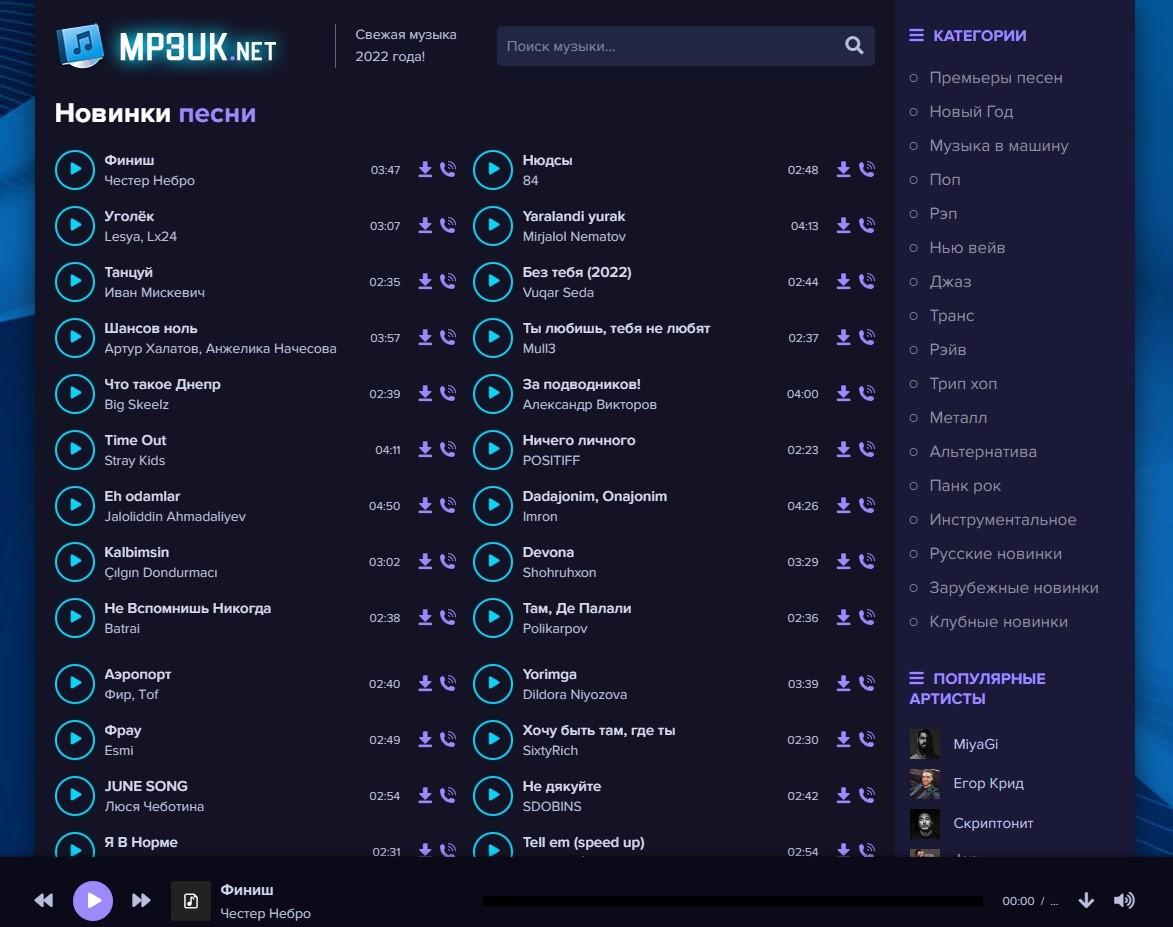
Task: Mute the player volume speaker icon
Action: (1124, 901)
